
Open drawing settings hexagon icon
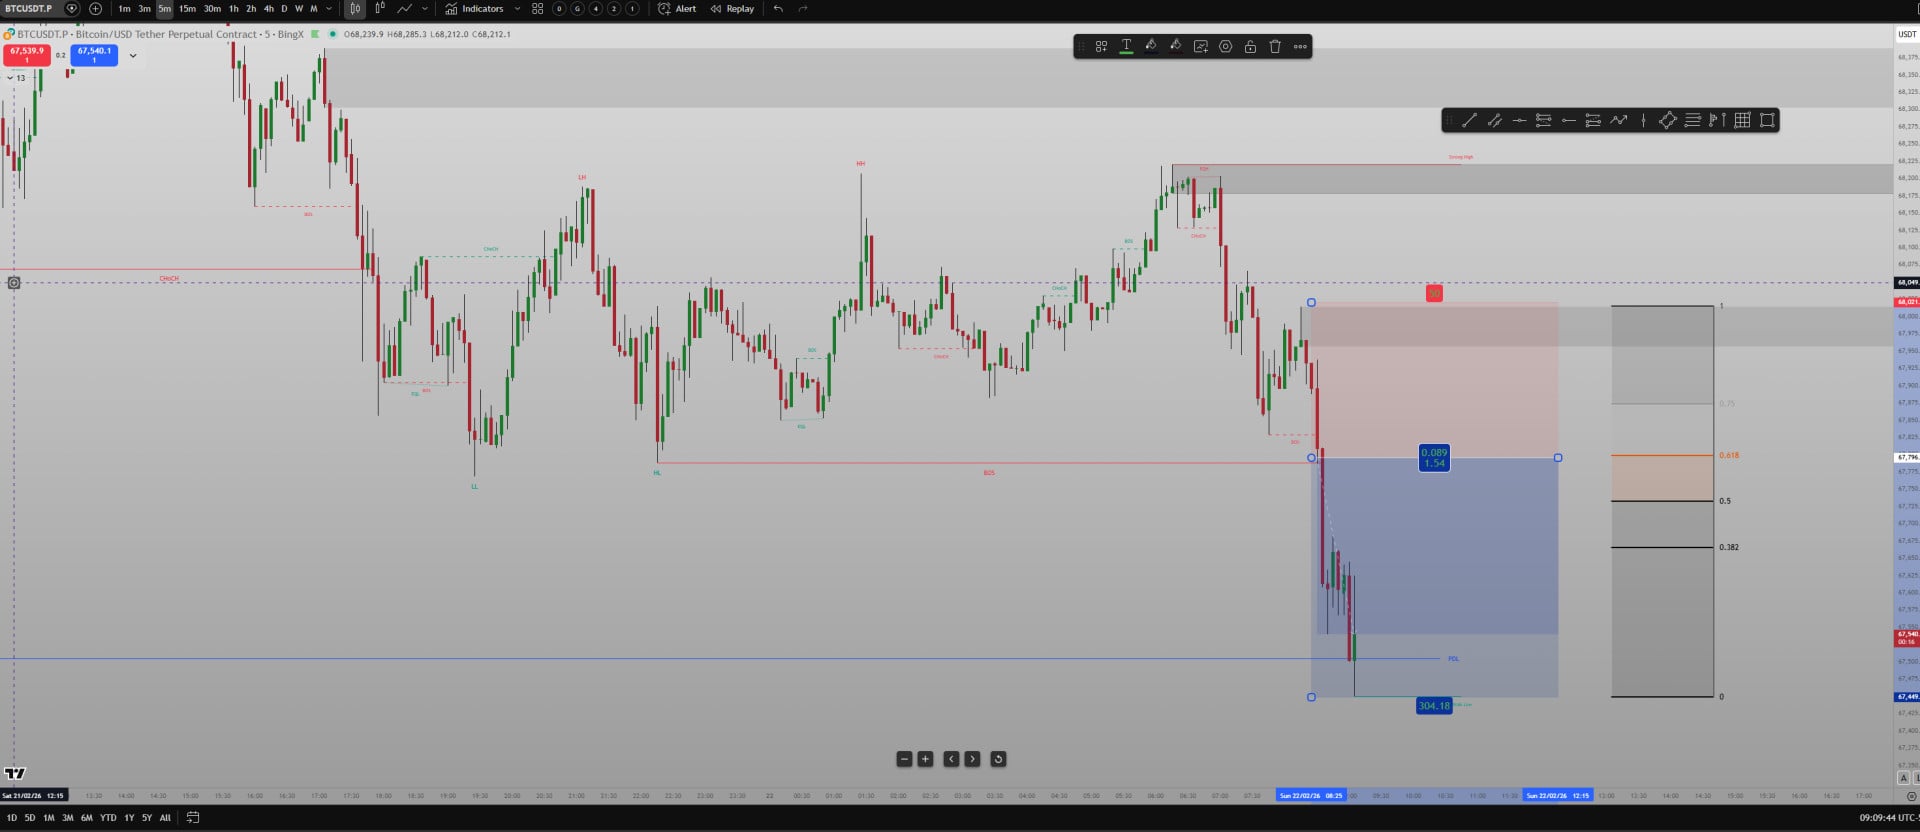click(x=1225, y=46)
